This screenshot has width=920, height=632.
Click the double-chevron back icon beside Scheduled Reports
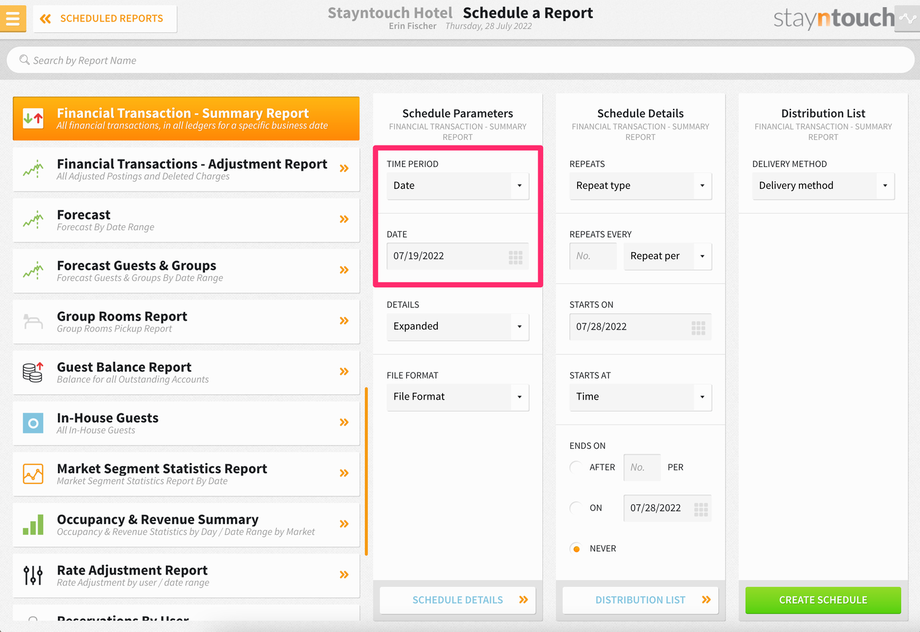pos(45,19)
